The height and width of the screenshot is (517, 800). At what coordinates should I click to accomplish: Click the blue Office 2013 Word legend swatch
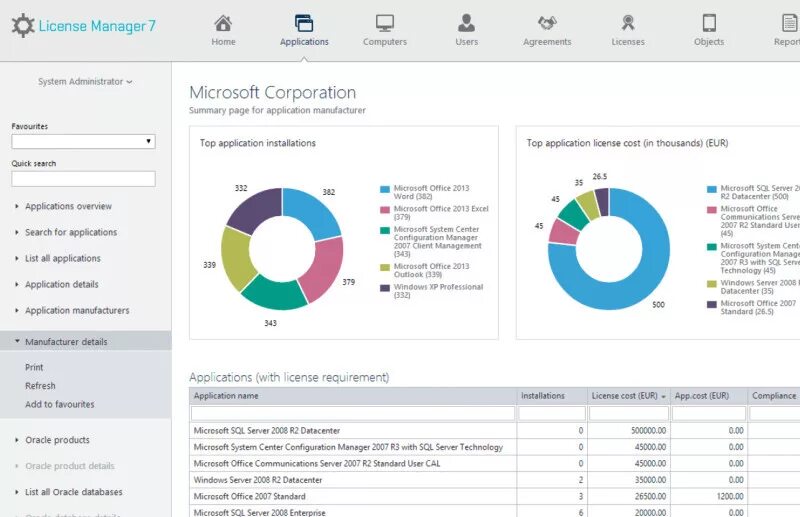[385, 189]
